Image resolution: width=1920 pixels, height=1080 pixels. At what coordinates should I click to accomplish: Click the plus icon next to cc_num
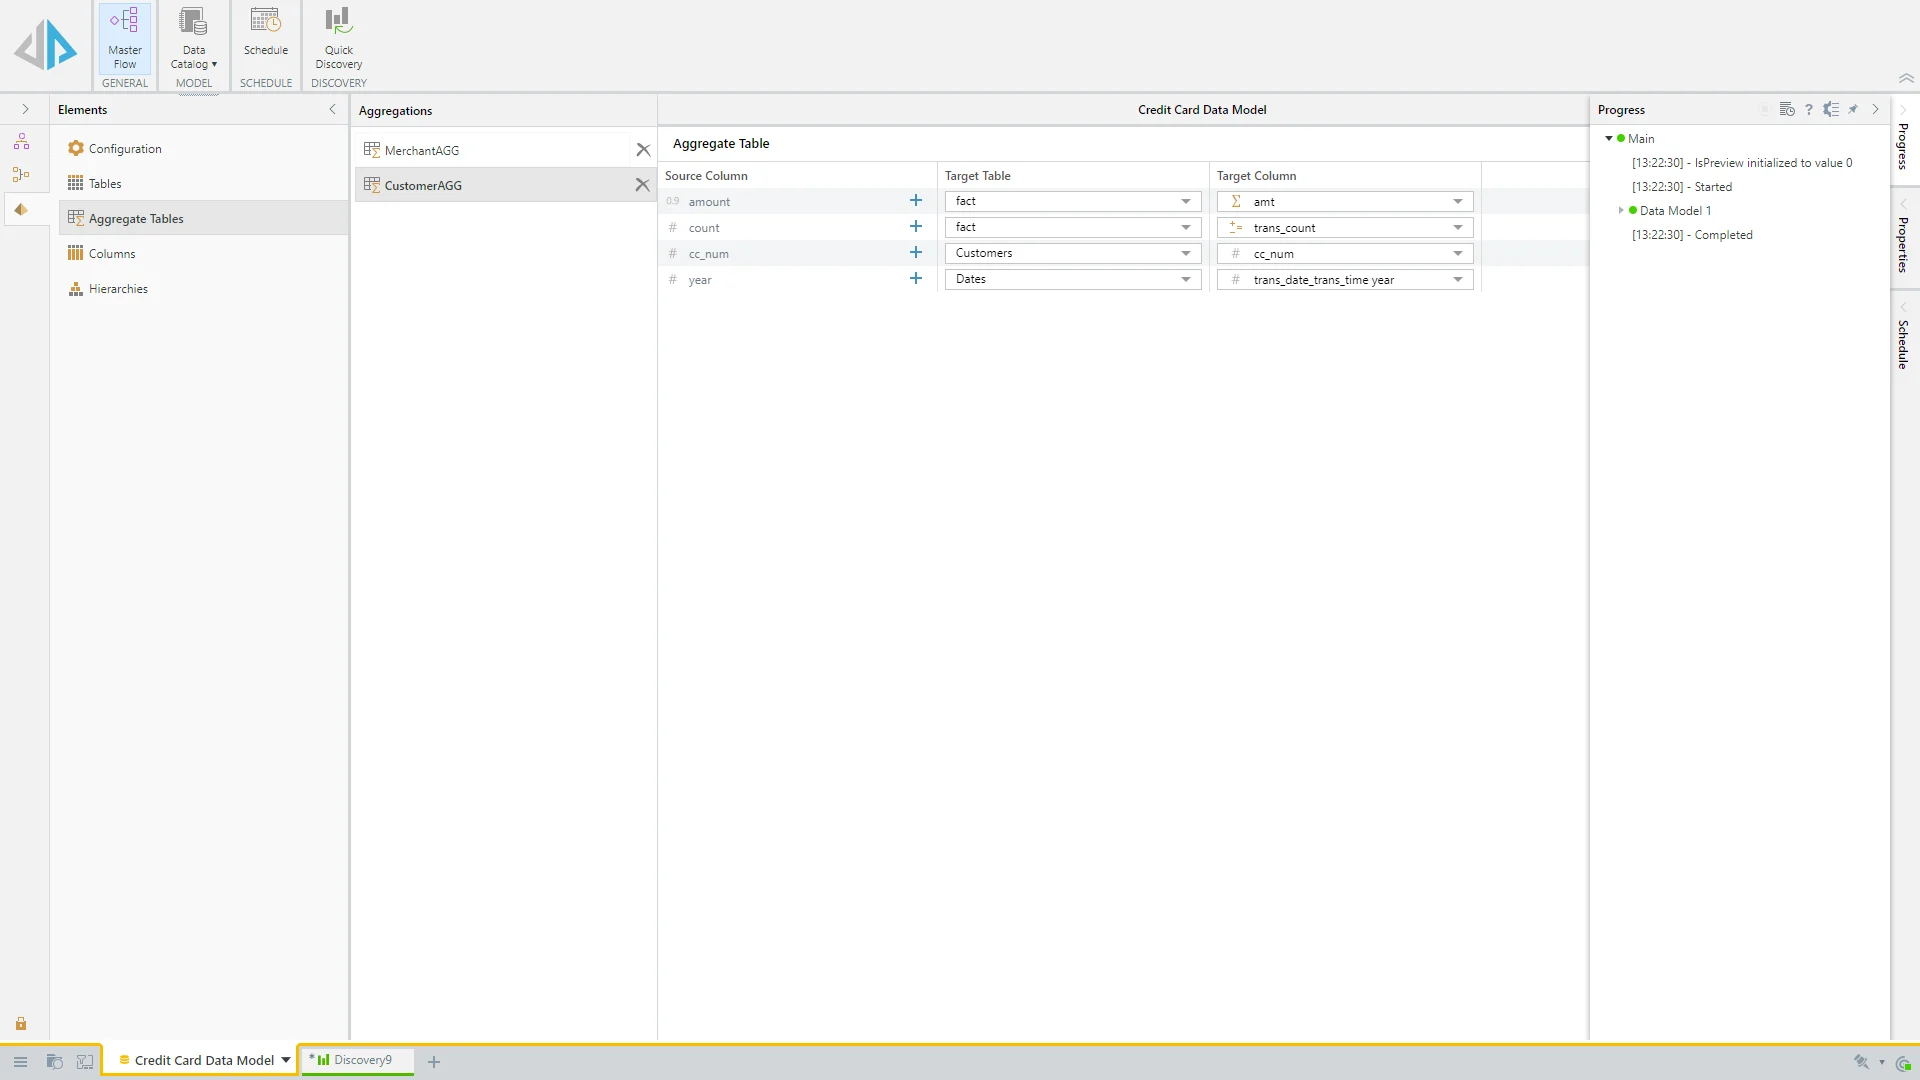click(x=915, y=253)
